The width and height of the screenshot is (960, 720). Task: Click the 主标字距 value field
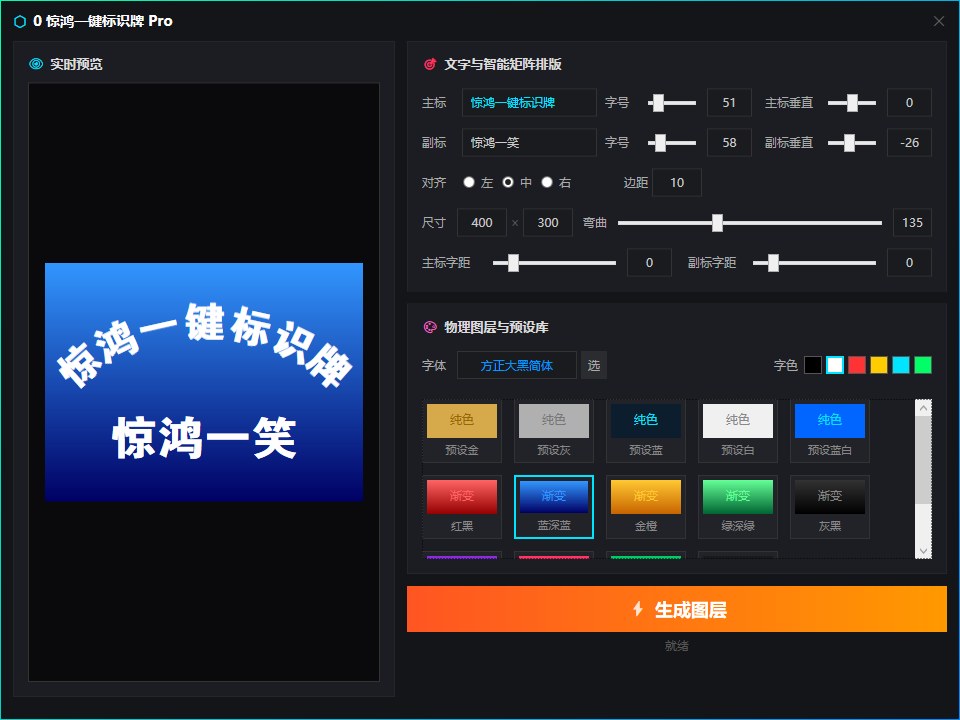[649, 262]
